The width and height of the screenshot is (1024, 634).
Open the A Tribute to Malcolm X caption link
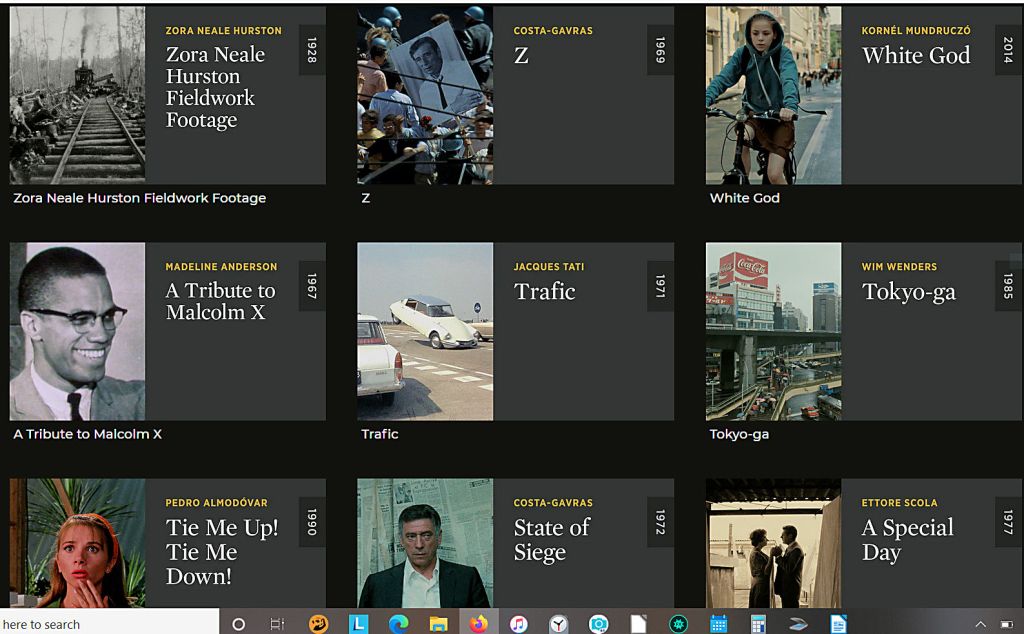87,434
